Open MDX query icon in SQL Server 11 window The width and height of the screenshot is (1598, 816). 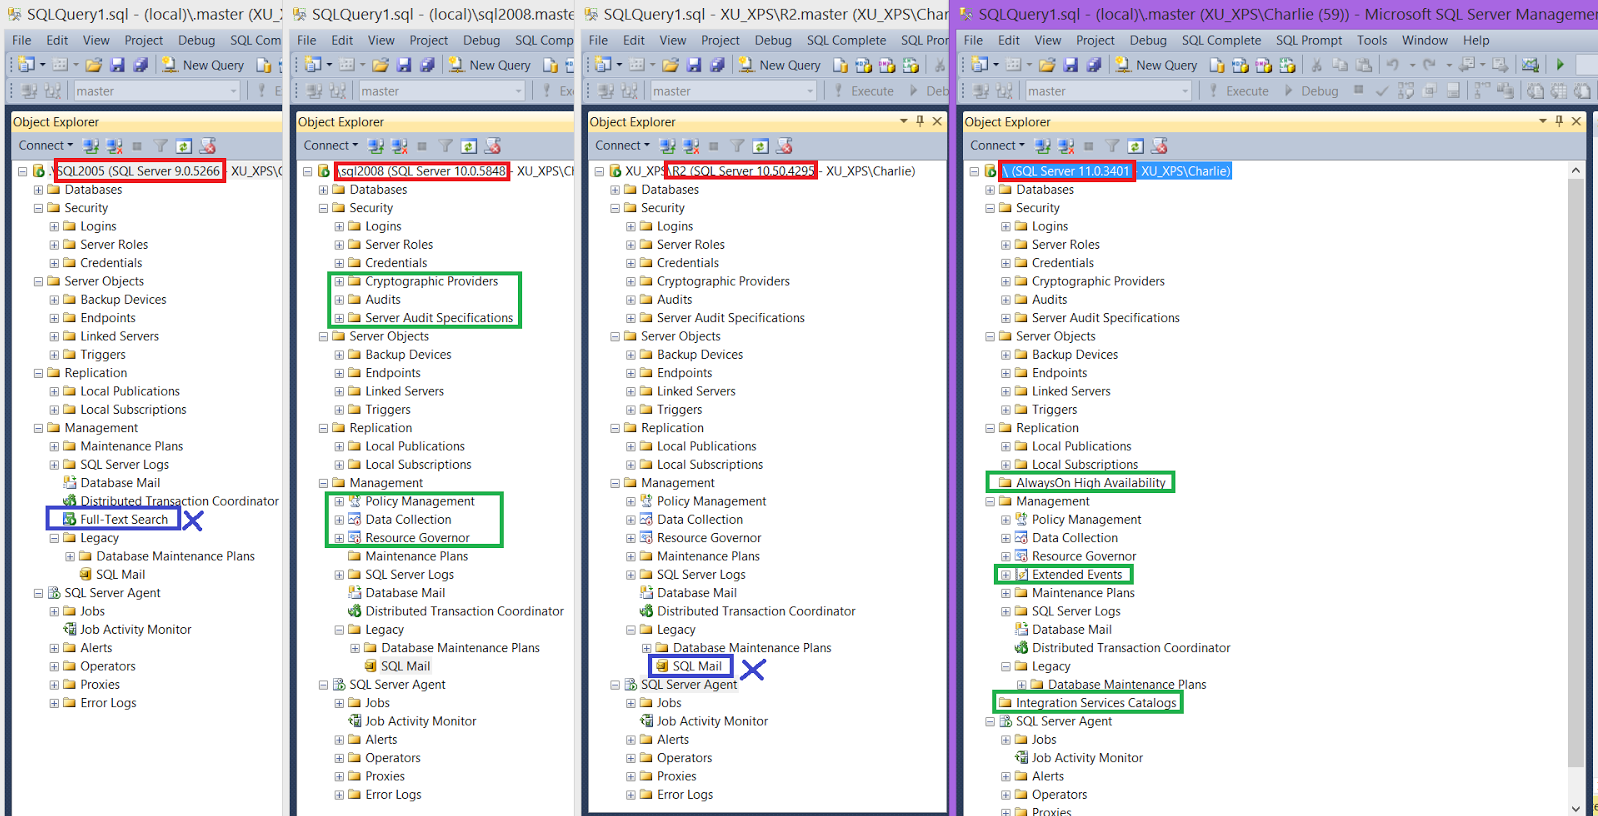click(1240, 65)
